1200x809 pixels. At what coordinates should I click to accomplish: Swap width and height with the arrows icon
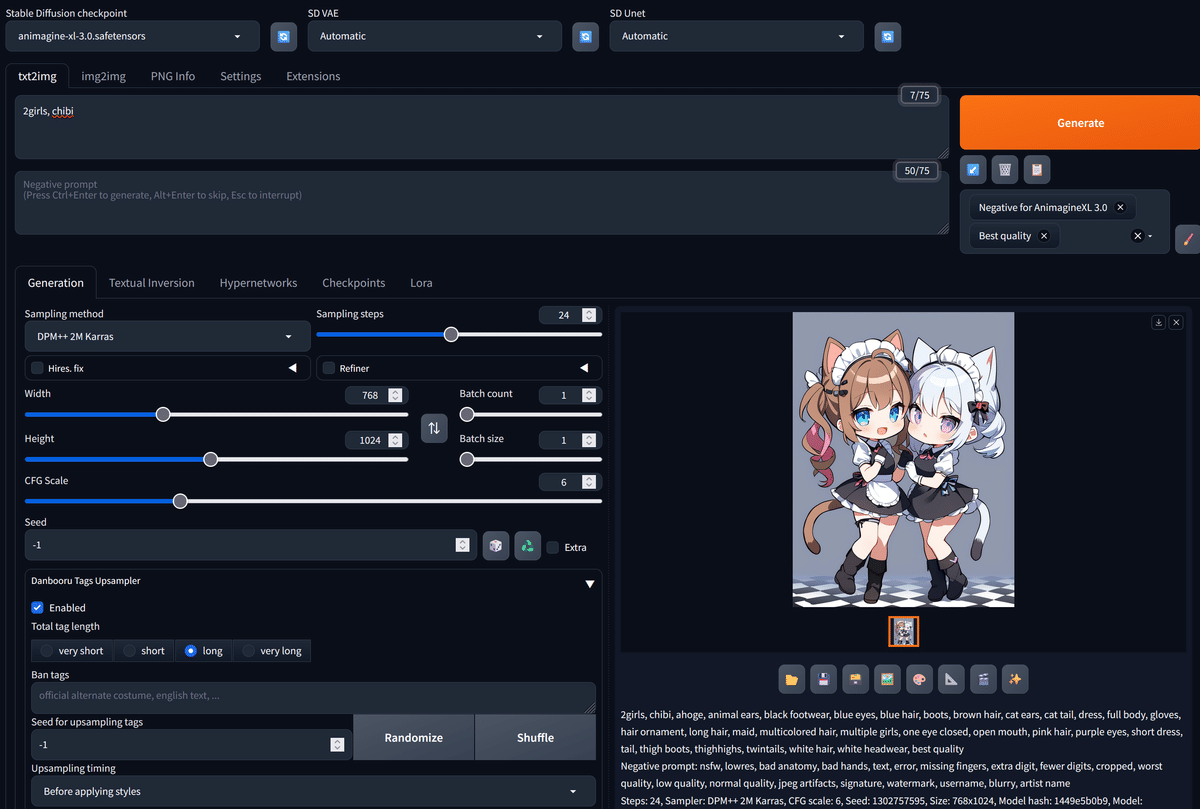433,428
